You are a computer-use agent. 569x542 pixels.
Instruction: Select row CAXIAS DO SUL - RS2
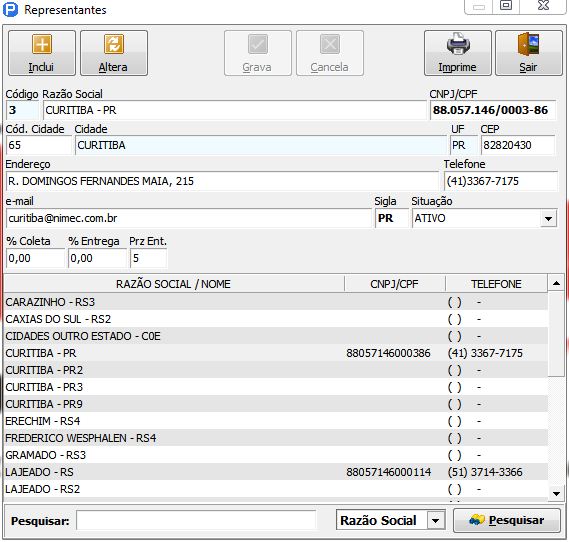tap(275, 319)
